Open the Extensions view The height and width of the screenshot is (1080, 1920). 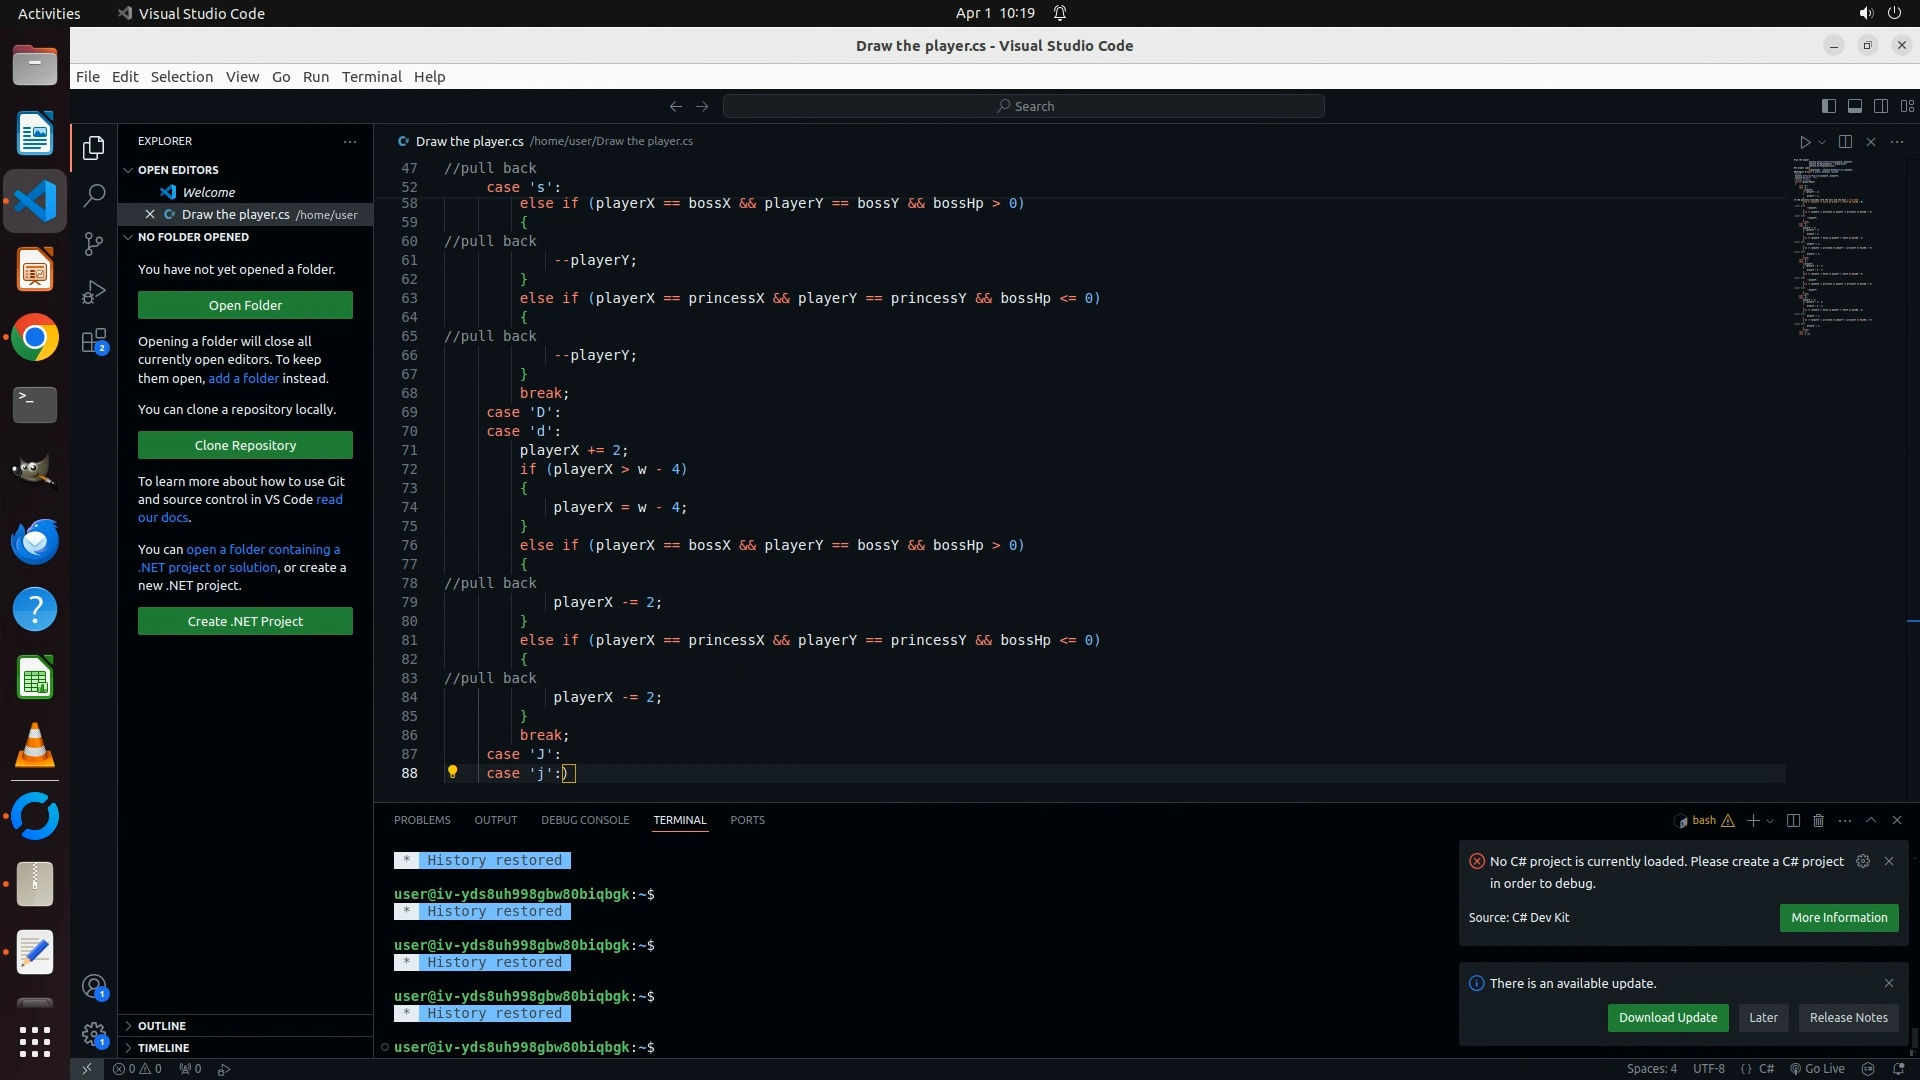[x=94, y=341]
